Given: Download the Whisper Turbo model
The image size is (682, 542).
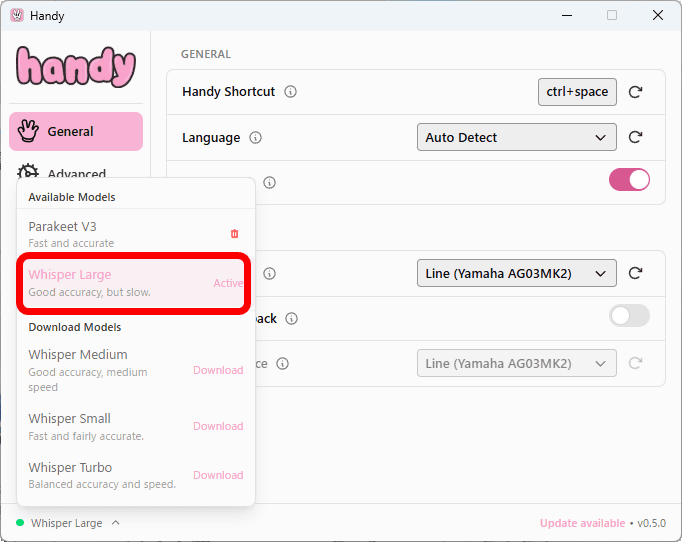Looking at the screenshot, I should (x=218, y=475).
